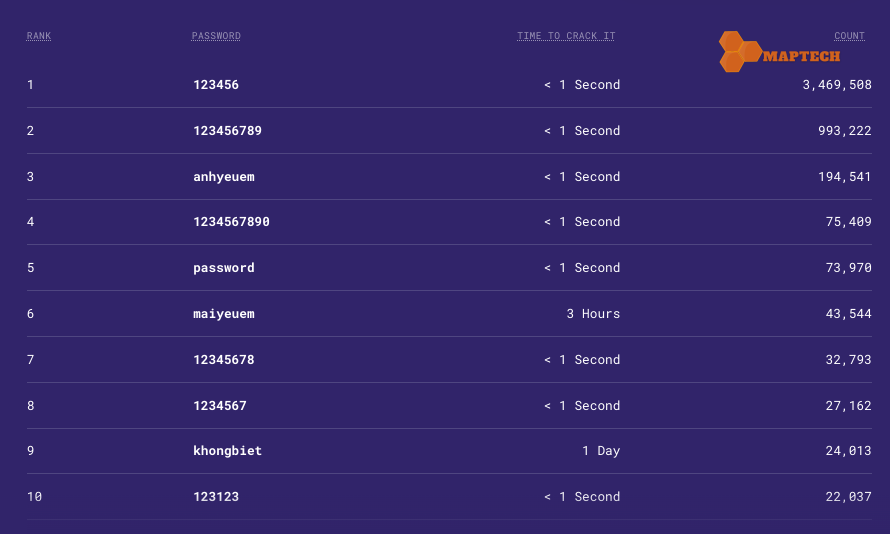Click the 3,469,508 count value
This screenshot has height=534, width=890.
(x=837, y=85)
